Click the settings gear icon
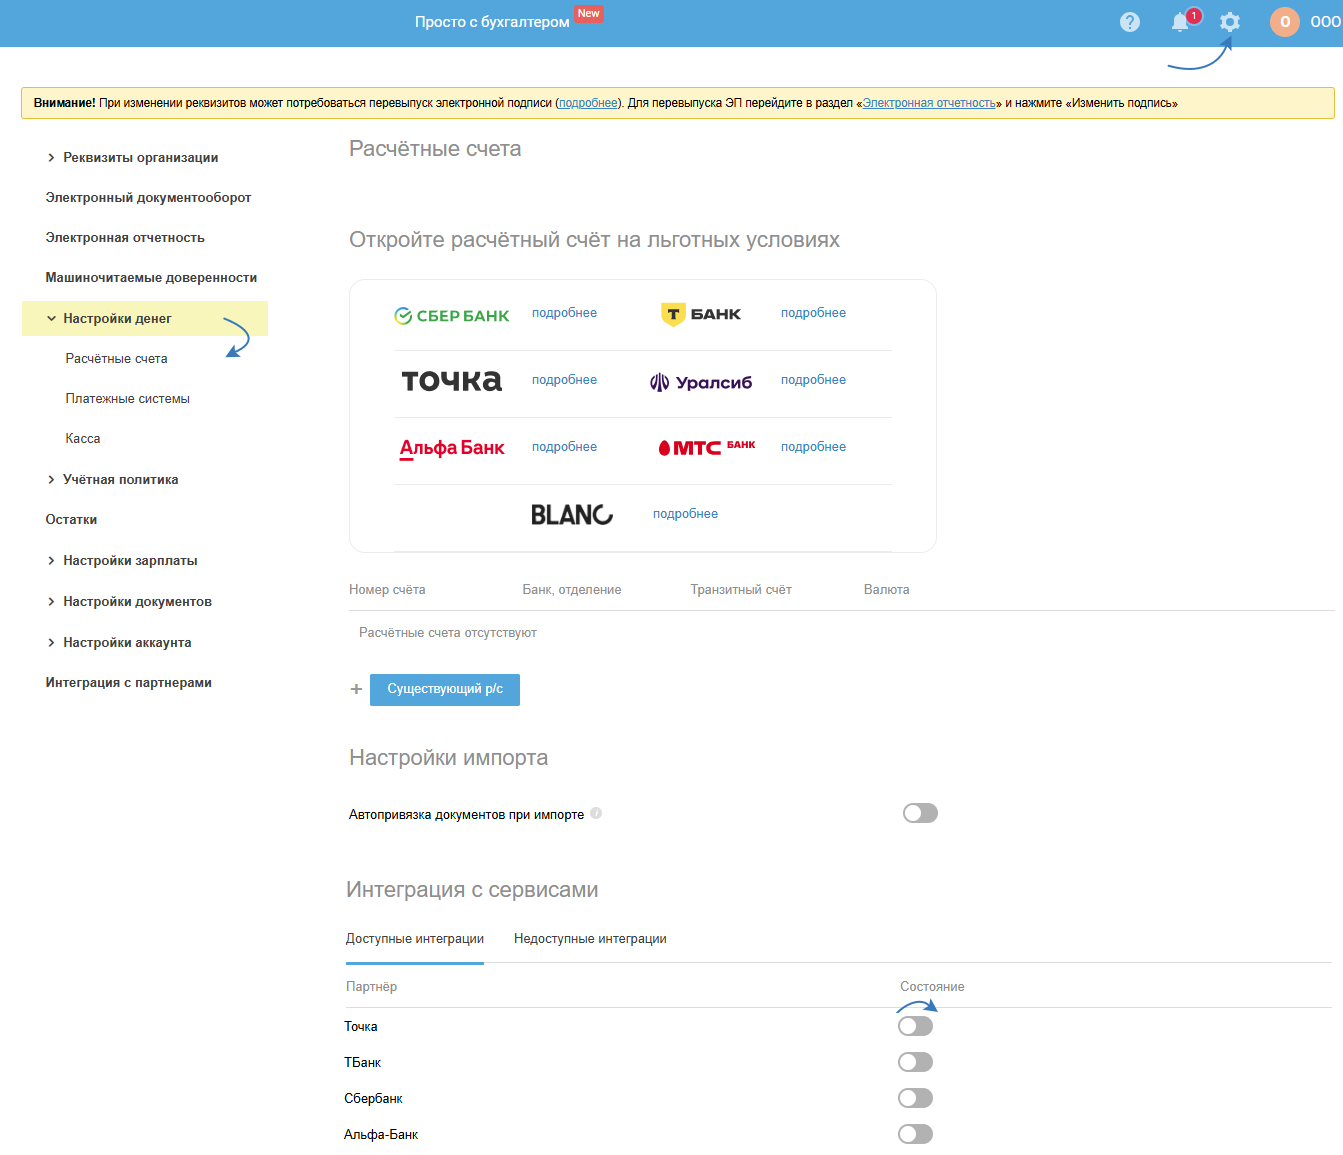 (1230, 22)
